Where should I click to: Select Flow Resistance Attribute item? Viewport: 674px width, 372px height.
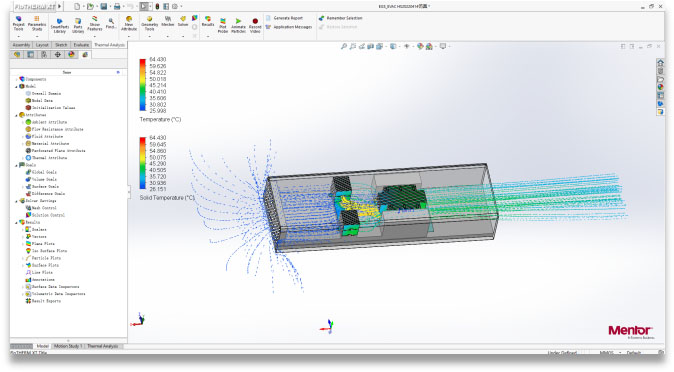coord(54,129)
